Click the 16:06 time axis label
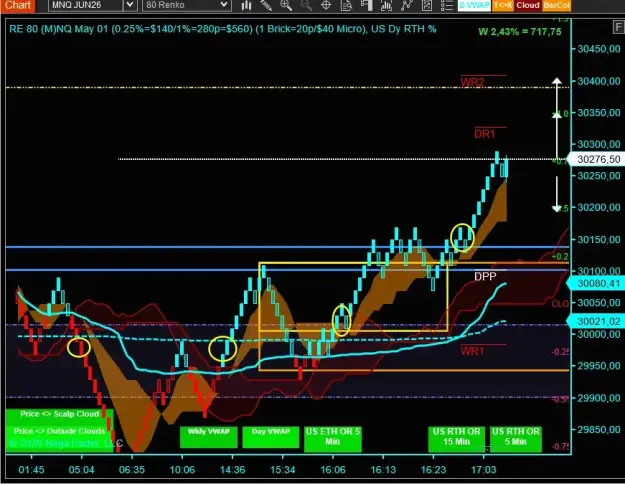This screenshot has height=484, width=625. pos(333,470)
